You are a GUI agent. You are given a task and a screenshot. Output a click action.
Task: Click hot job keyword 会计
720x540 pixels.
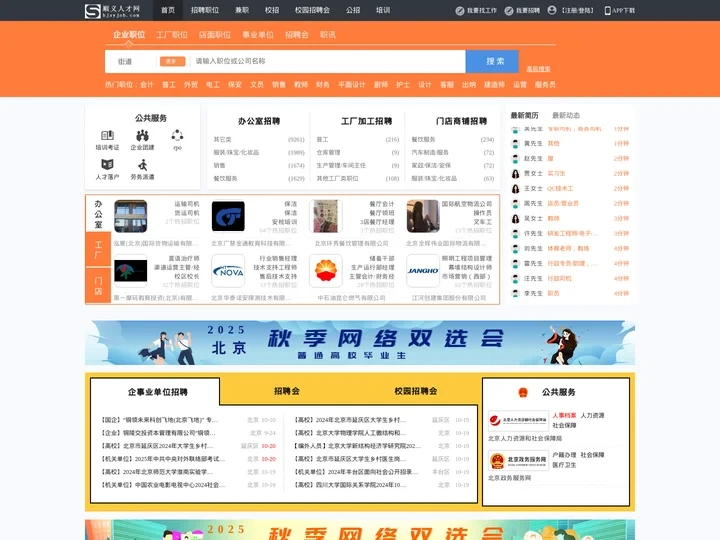click(146, 85)
